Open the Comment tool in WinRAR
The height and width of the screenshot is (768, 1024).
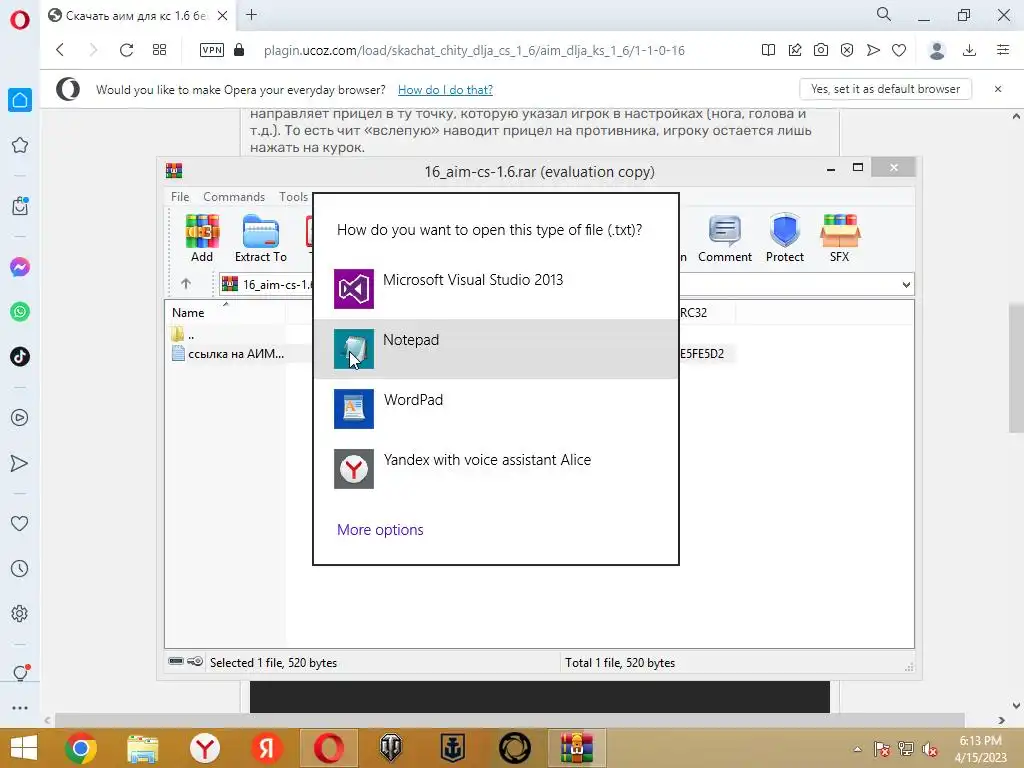coord(725,238)
